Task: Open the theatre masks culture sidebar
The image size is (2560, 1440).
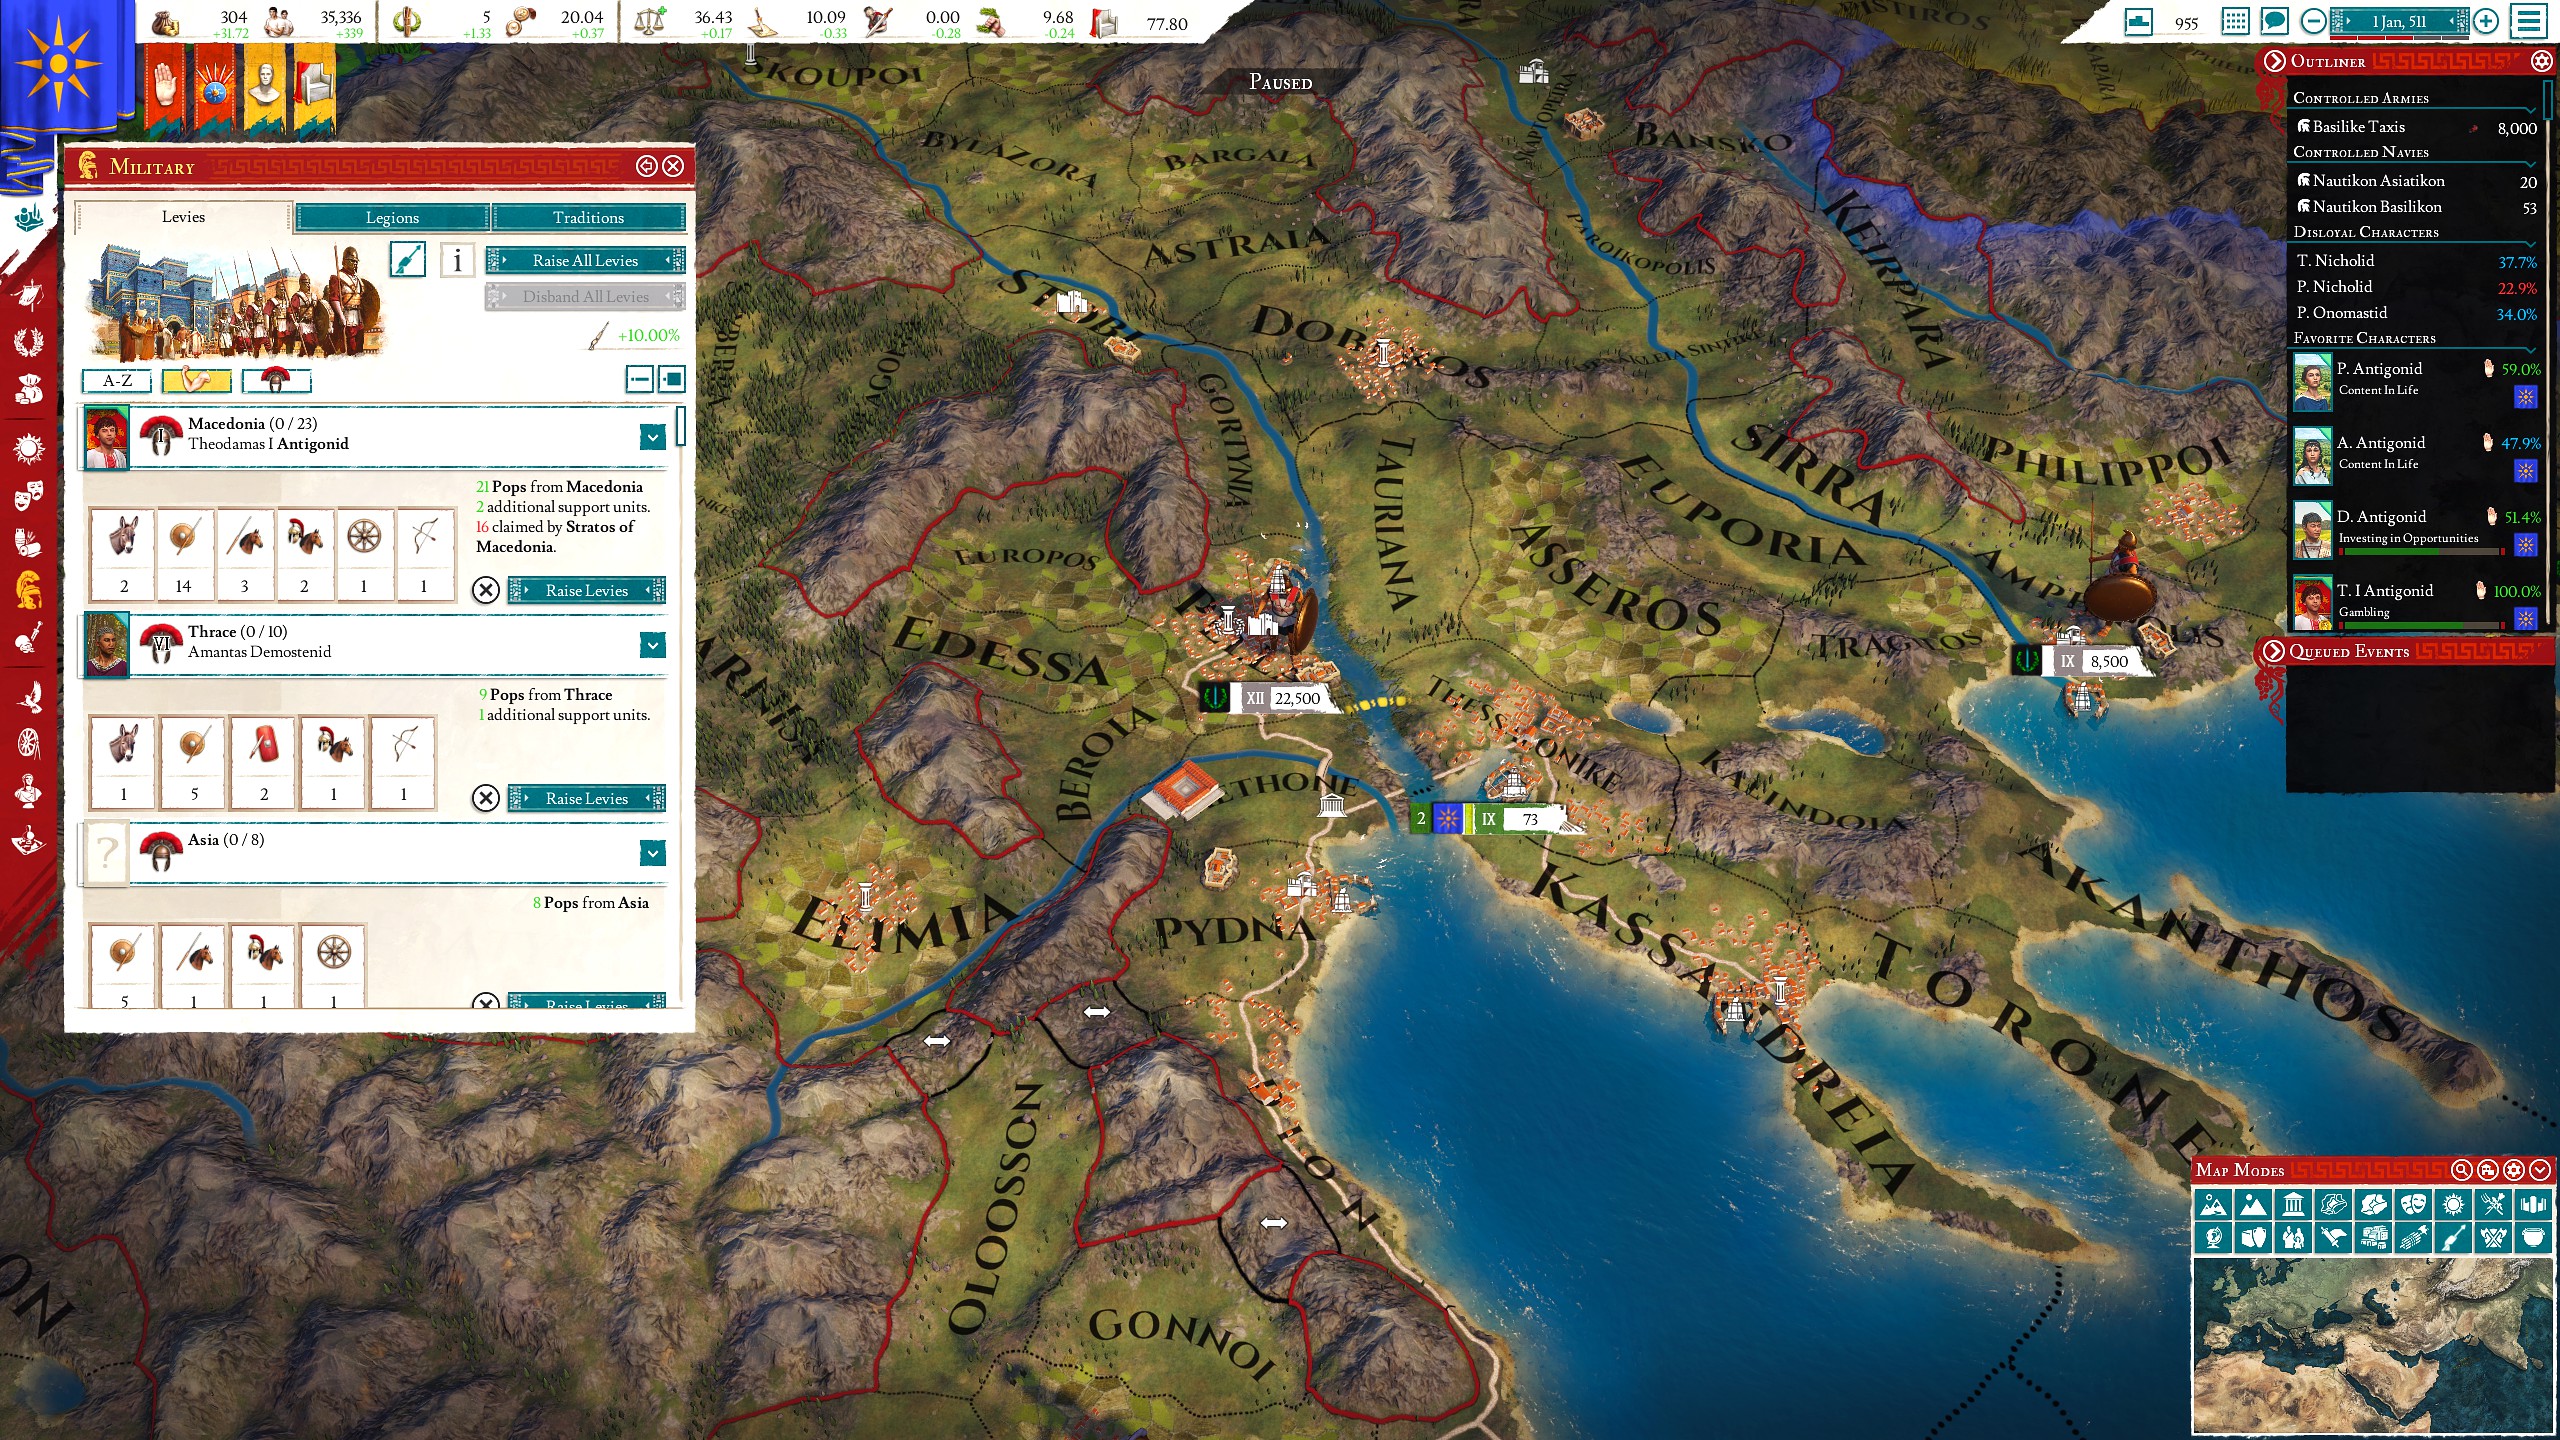Action: 28,494
